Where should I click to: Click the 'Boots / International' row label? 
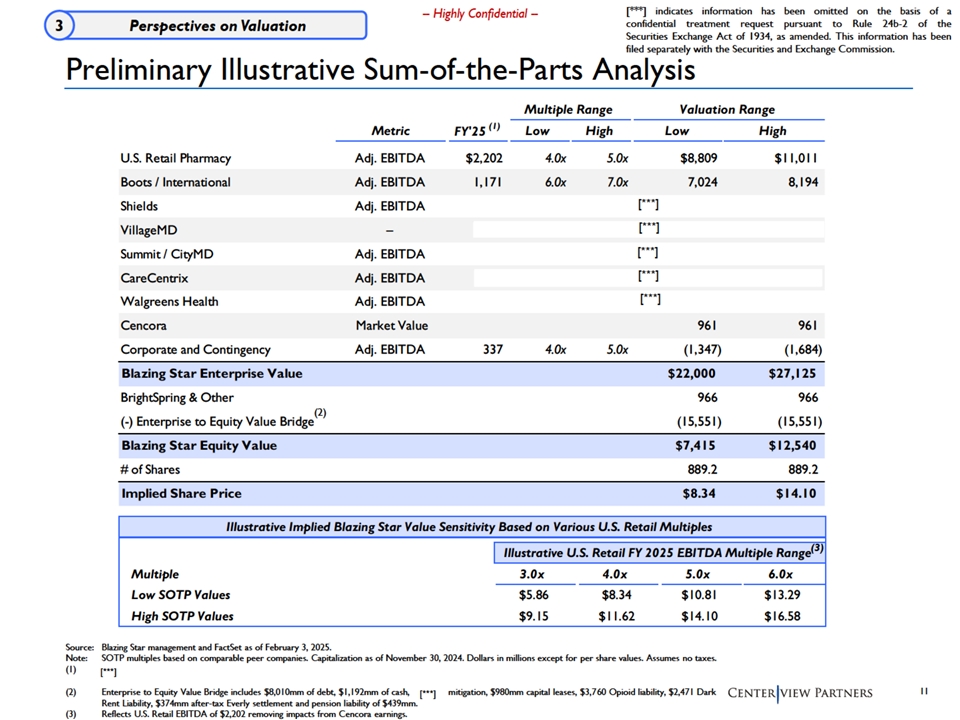coord(175,182)
